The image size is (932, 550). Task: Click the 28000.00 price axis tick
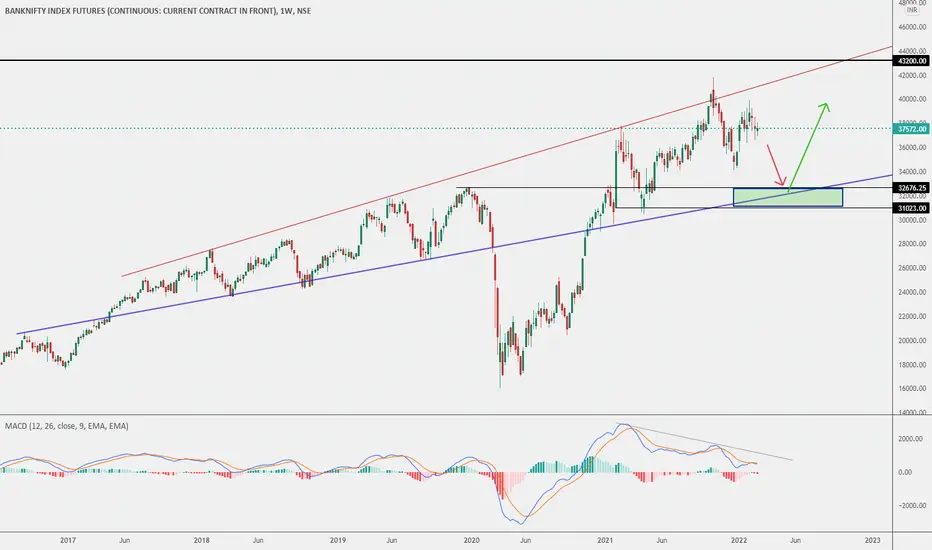click(912, 244)
